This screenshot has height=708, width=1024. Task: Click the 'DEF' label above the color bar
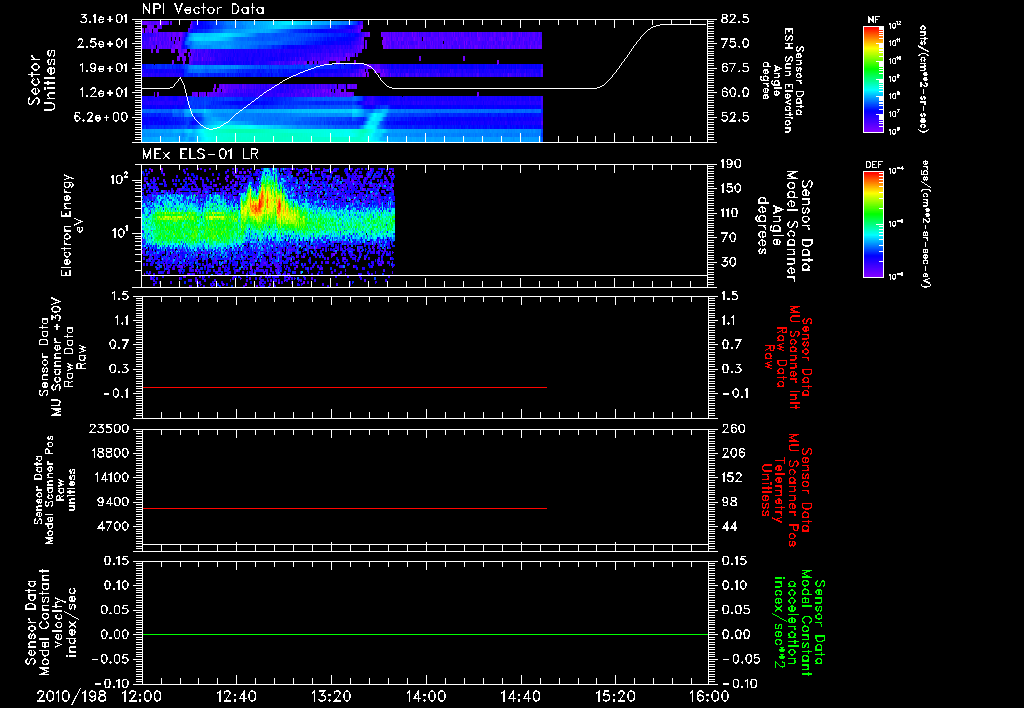coord(873,165)
